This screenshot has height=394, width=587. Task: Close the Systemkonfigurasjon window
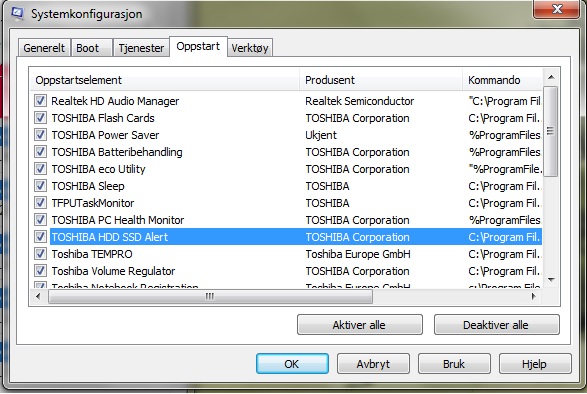(x=557, y=8)
